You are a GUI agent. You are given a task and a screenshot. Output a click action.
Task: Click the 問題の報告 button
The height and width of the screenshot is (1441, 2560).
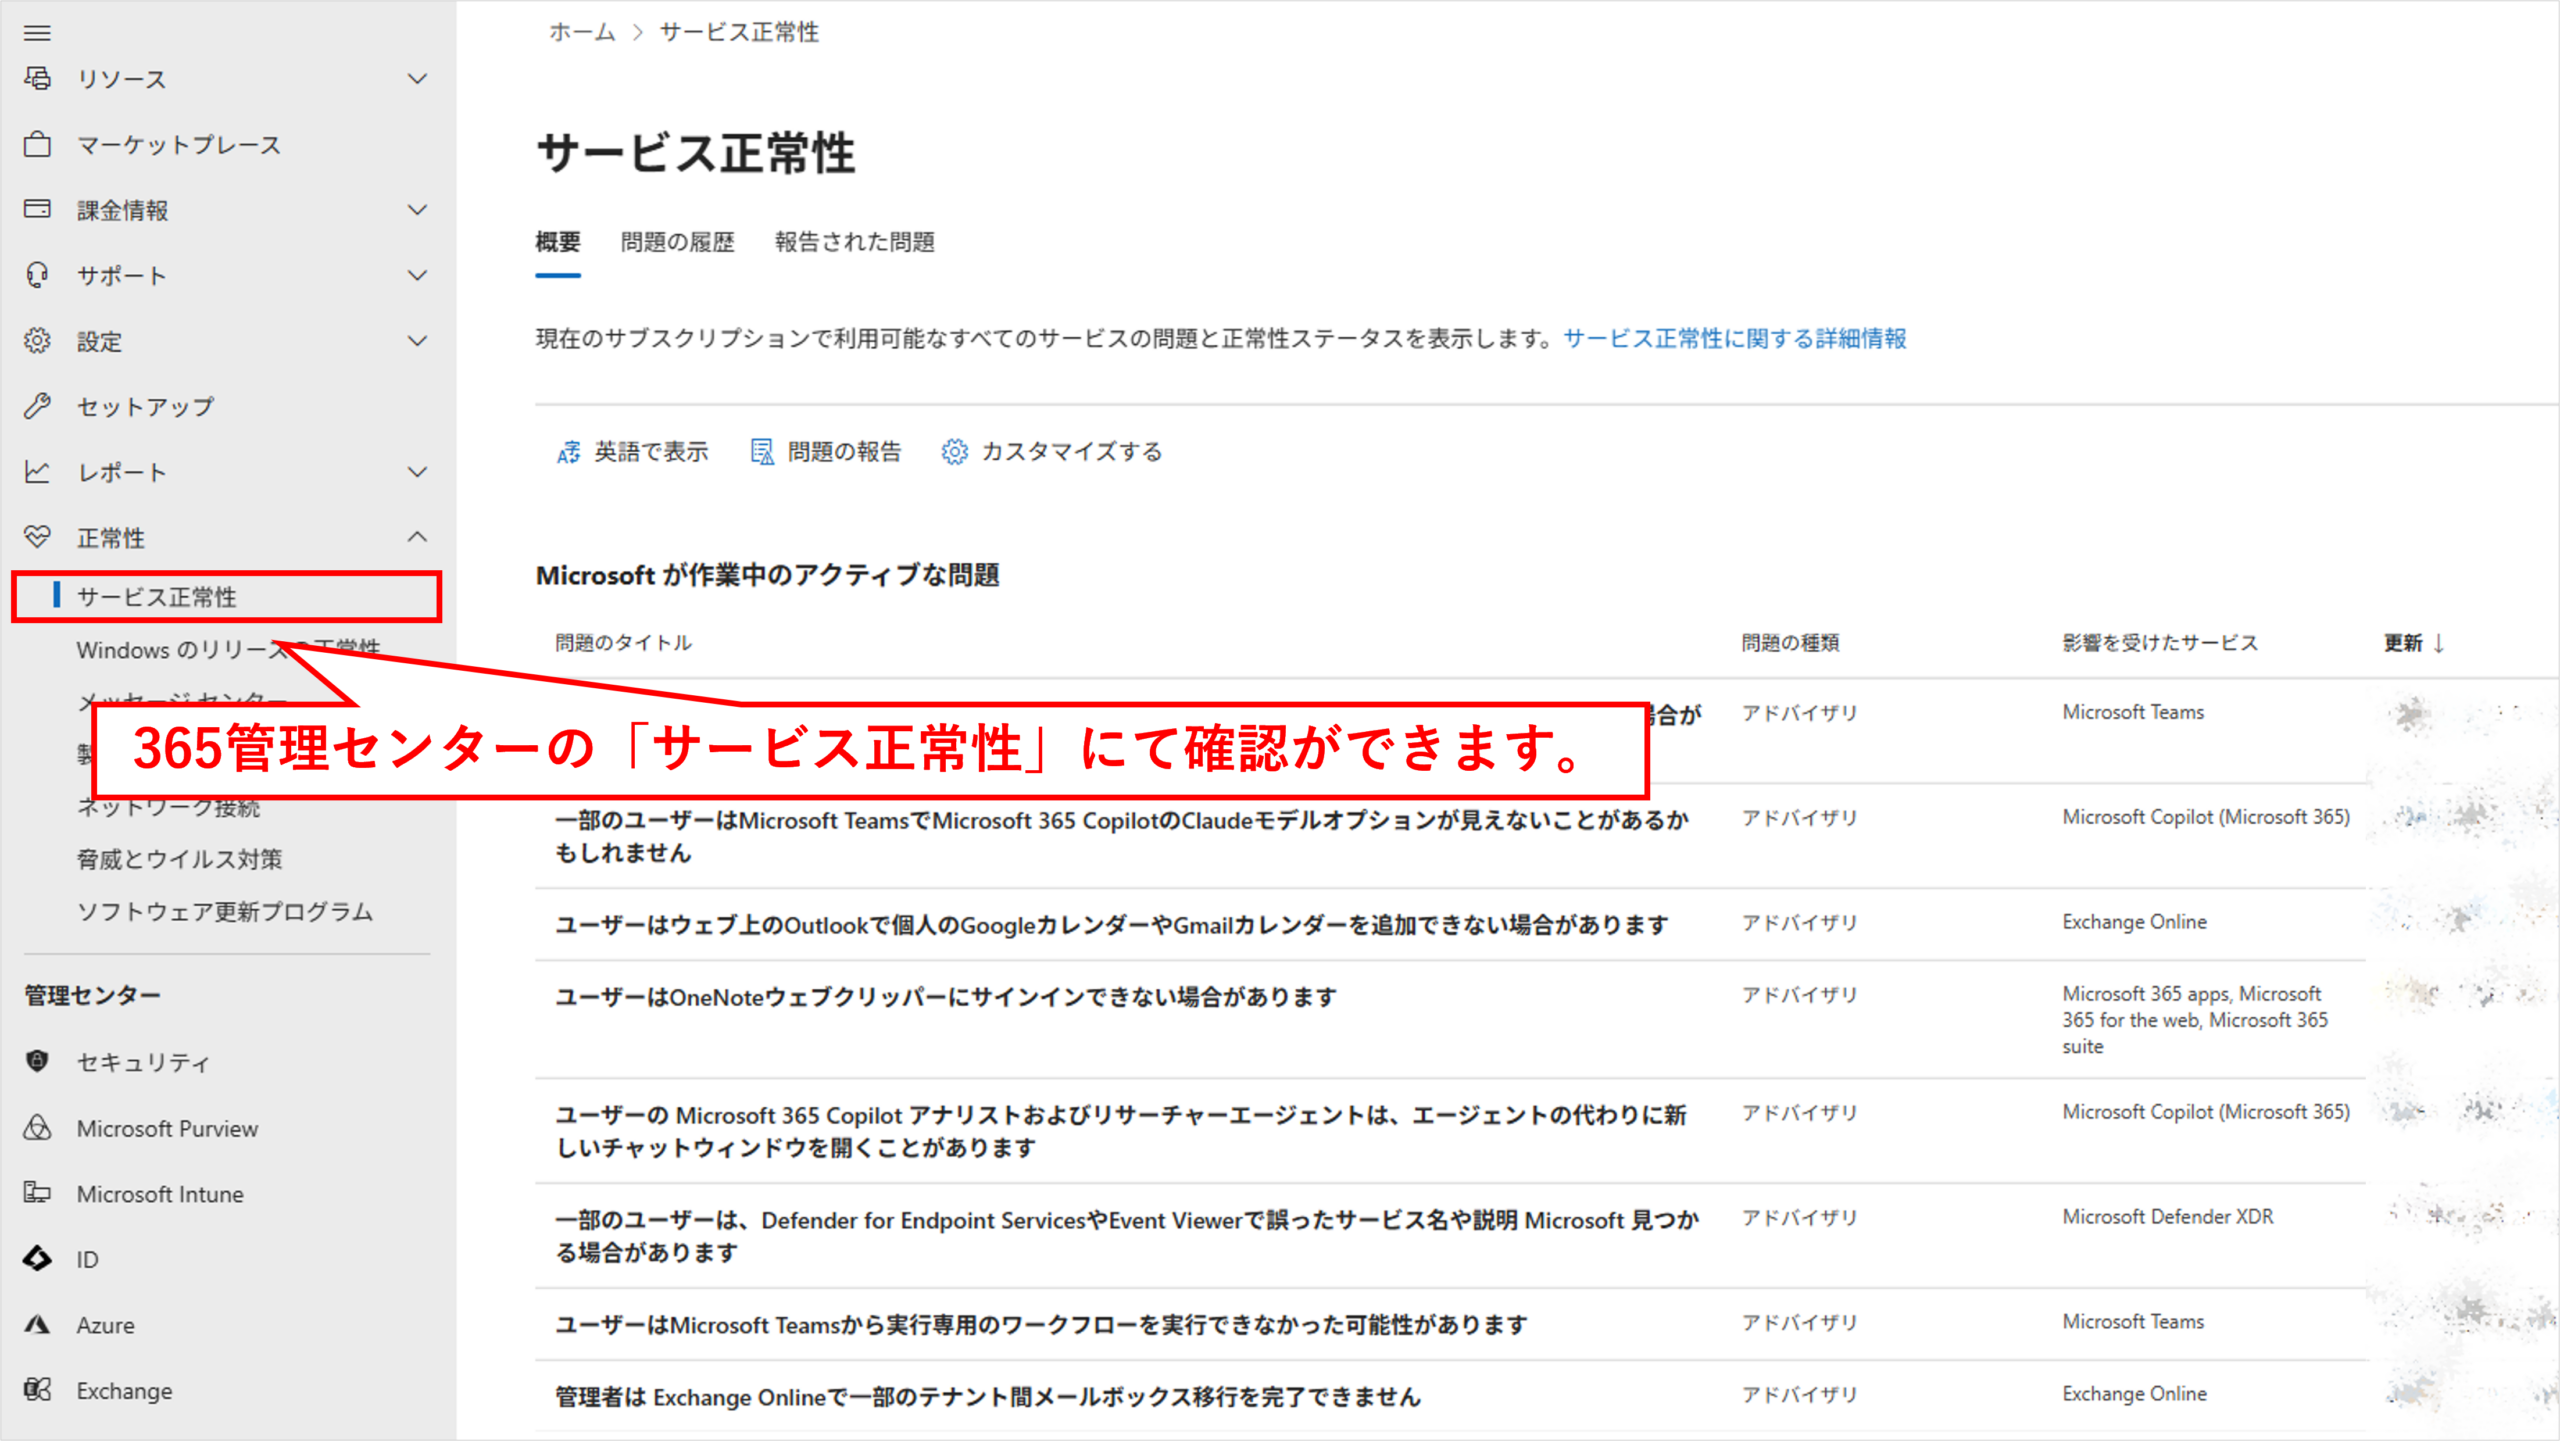(x=826, y=452)
